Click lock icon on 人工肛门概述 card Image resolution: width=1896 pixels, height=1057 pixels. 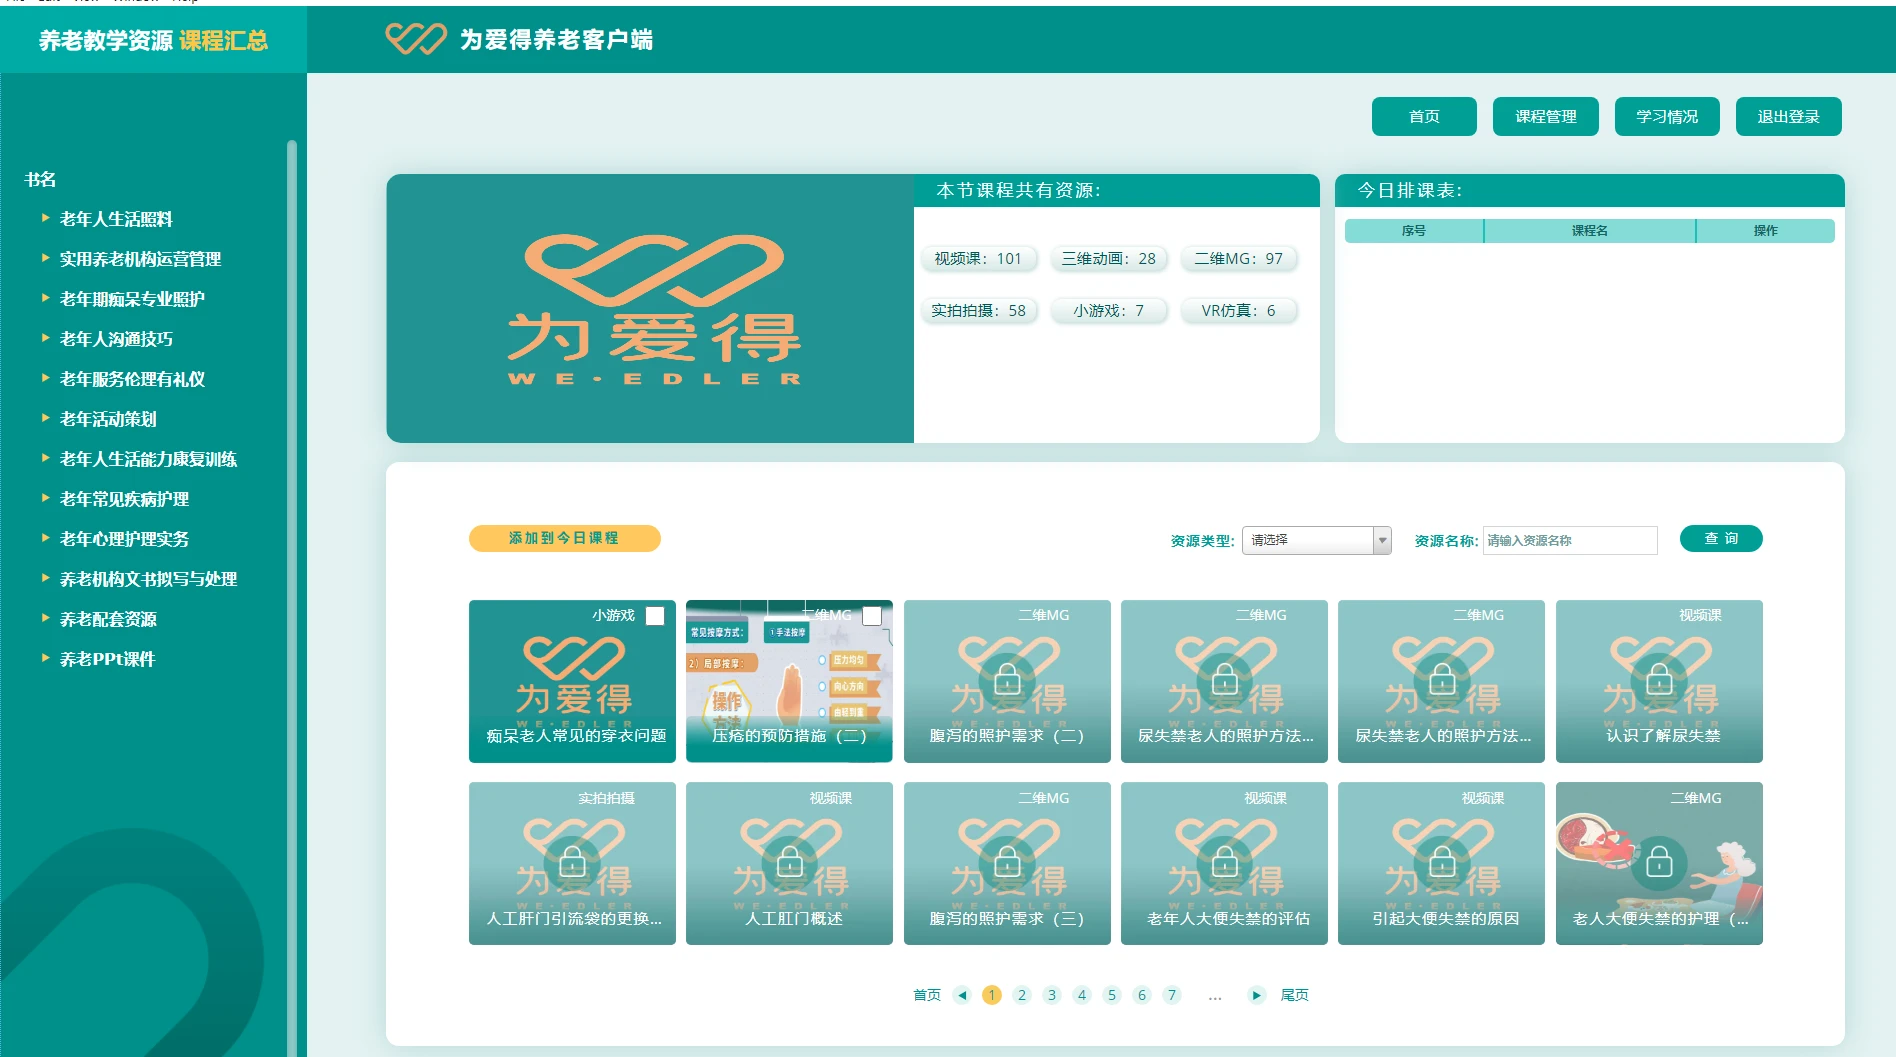(x=789, y=863)
